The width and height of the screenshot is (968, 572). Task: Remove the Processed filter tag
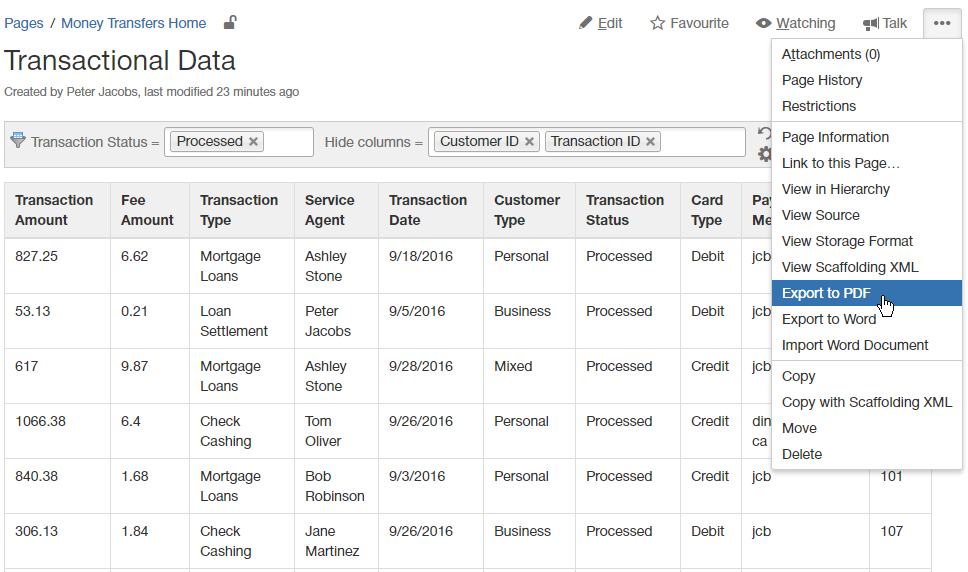tap(254, 142)
